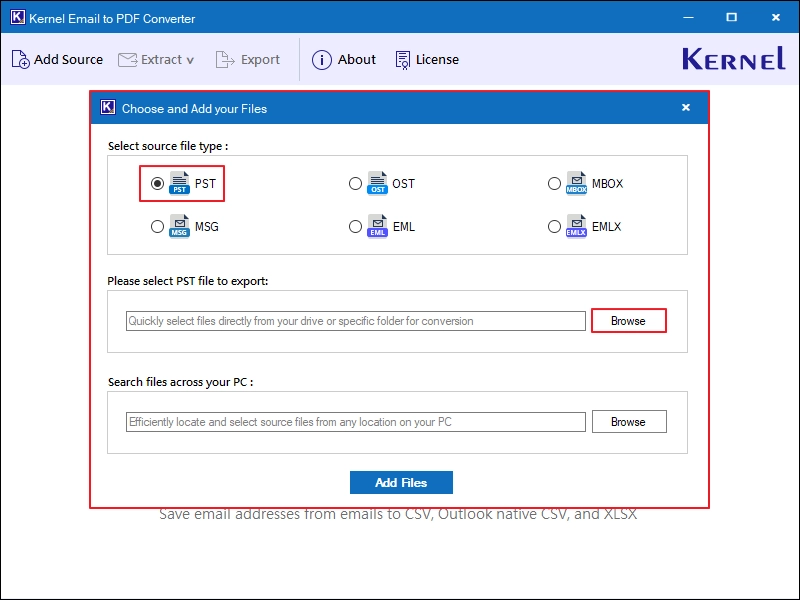
Task: Click the MSG file type icon
Action: tap(179, 227)
